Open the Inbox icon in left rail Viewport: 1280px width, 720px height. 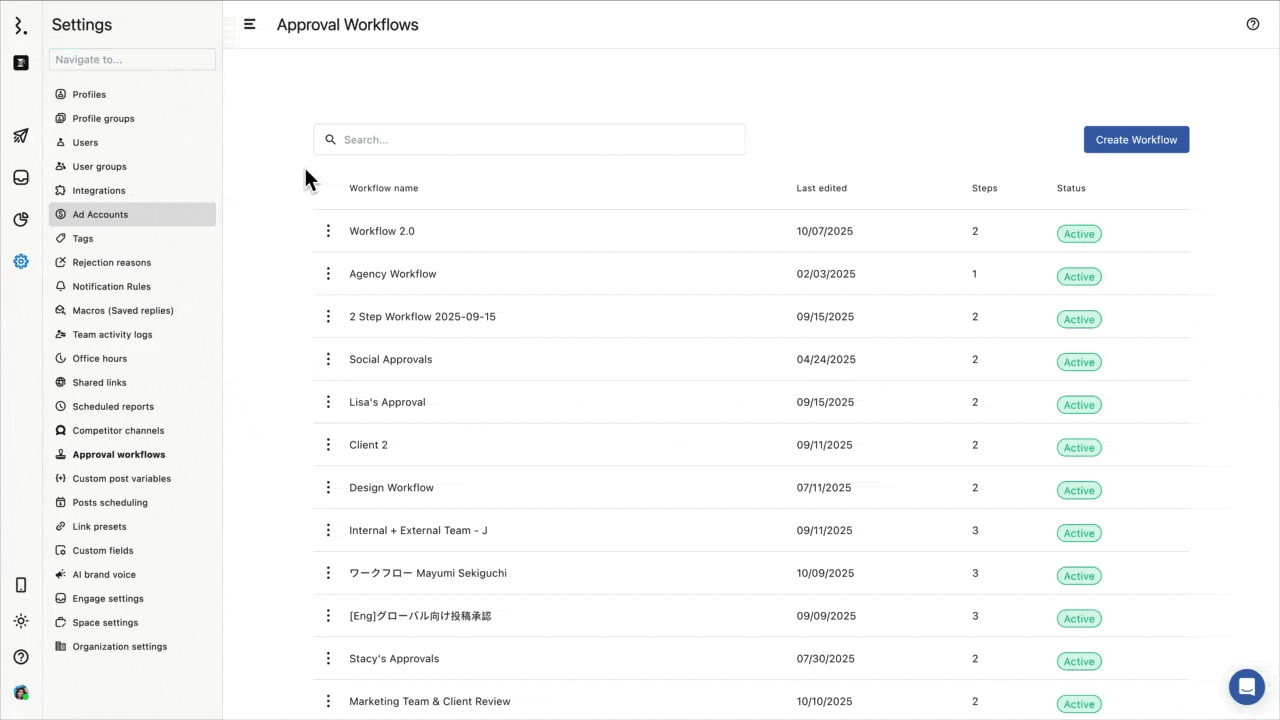21,178
